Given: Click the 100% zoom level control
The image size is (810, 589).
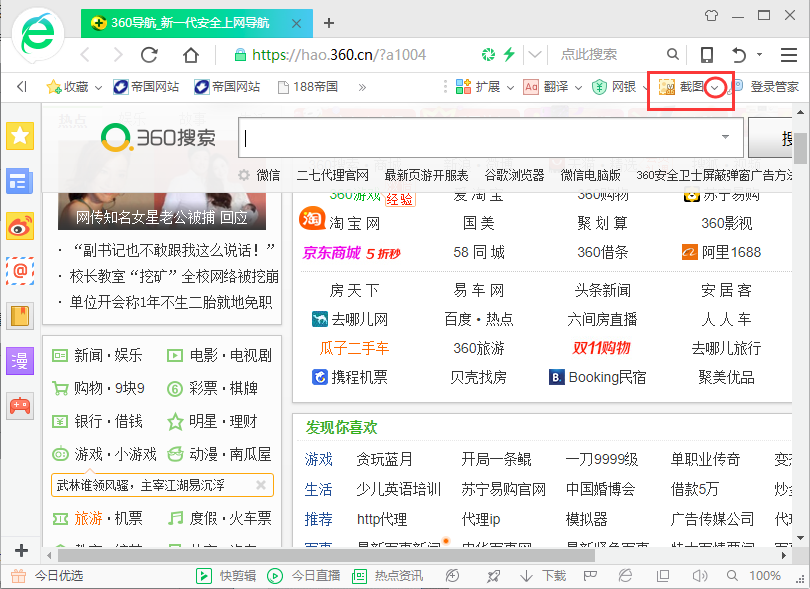Looking at the screenshot, I should (x=766, y=575).
